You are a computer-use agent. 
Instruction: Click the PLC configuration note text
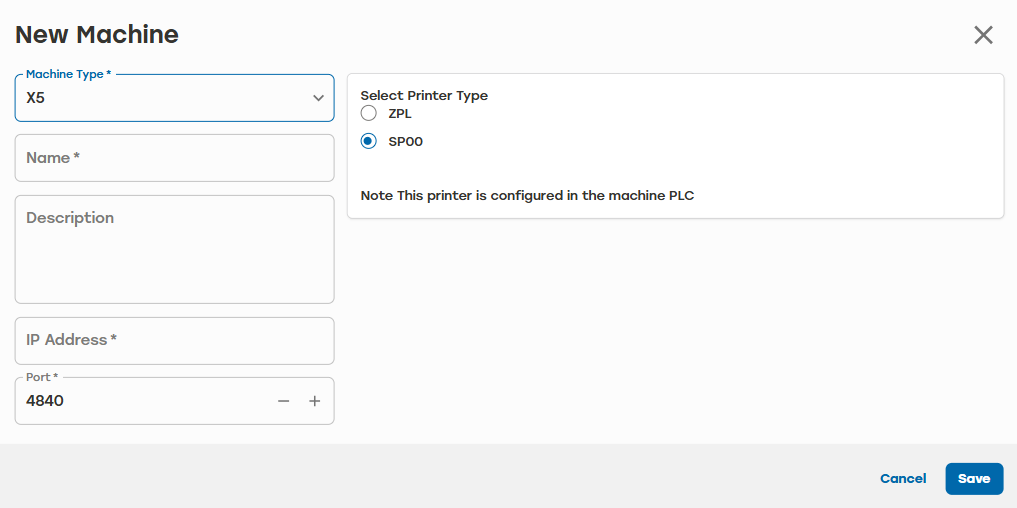coord(527,195)
